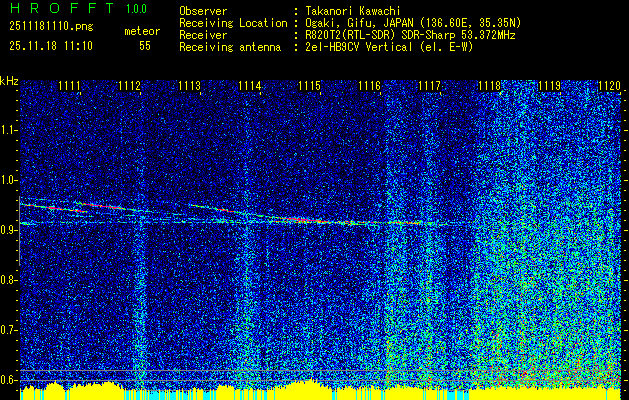Click the 0.8 frequency axis label
The image size is (629, 400).
[8, 280]
